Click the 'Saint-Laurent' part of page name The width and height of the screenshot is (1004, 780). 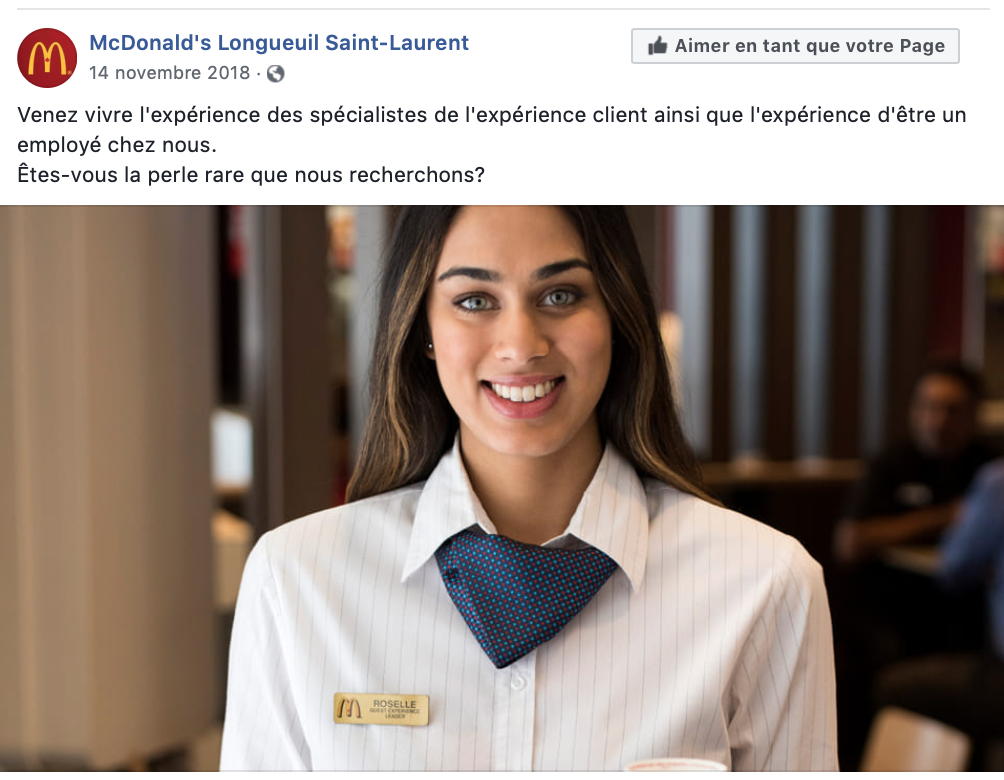[x=397, y=43]
